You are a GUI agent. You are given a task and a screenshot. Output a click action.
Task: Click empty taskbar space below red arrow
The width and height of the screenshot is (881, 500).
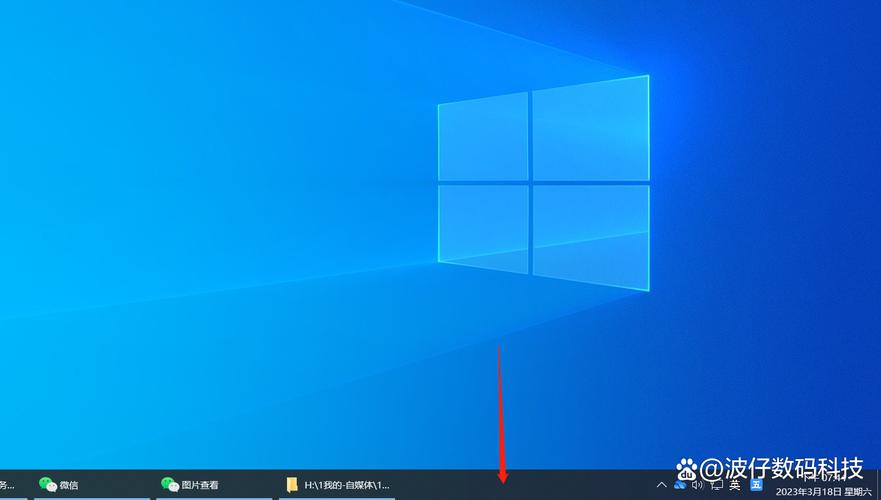point(503,487)
